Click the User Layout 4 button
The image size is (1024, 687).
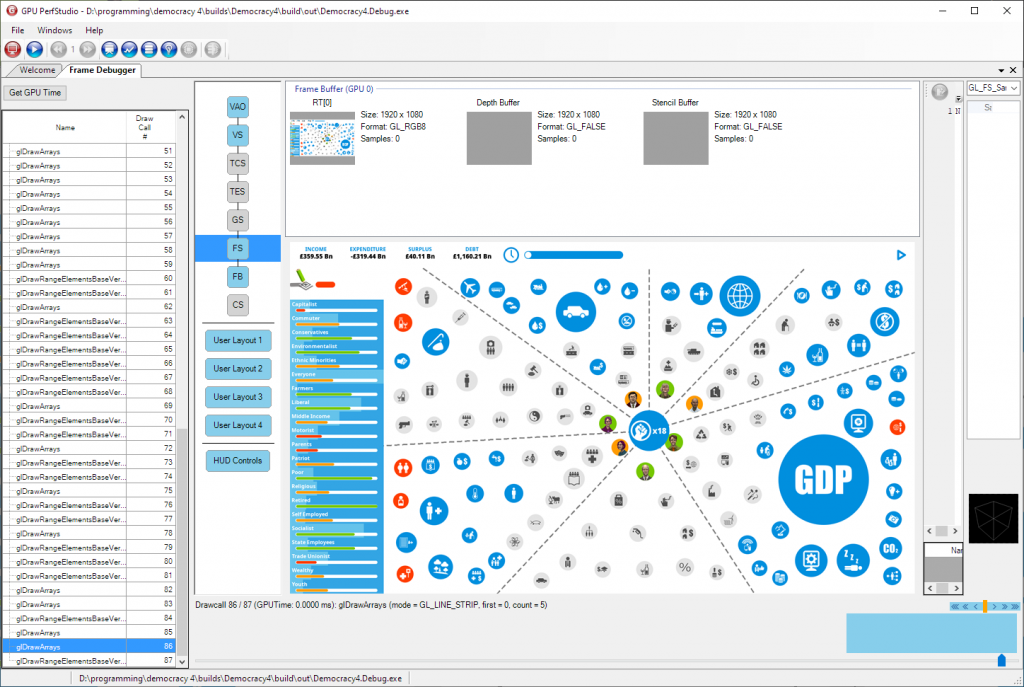[238, 425]
